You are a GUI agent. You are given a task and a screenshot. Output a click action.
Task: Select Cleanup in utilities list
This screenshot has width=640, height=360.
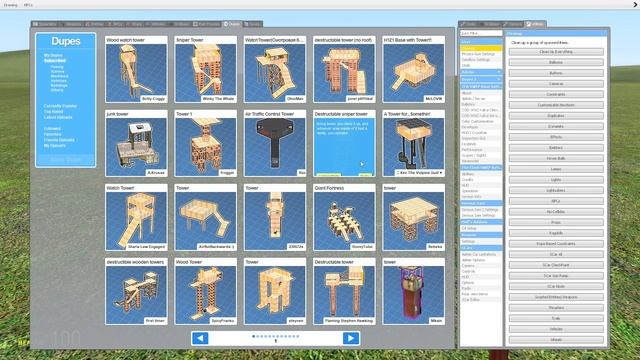481,48
